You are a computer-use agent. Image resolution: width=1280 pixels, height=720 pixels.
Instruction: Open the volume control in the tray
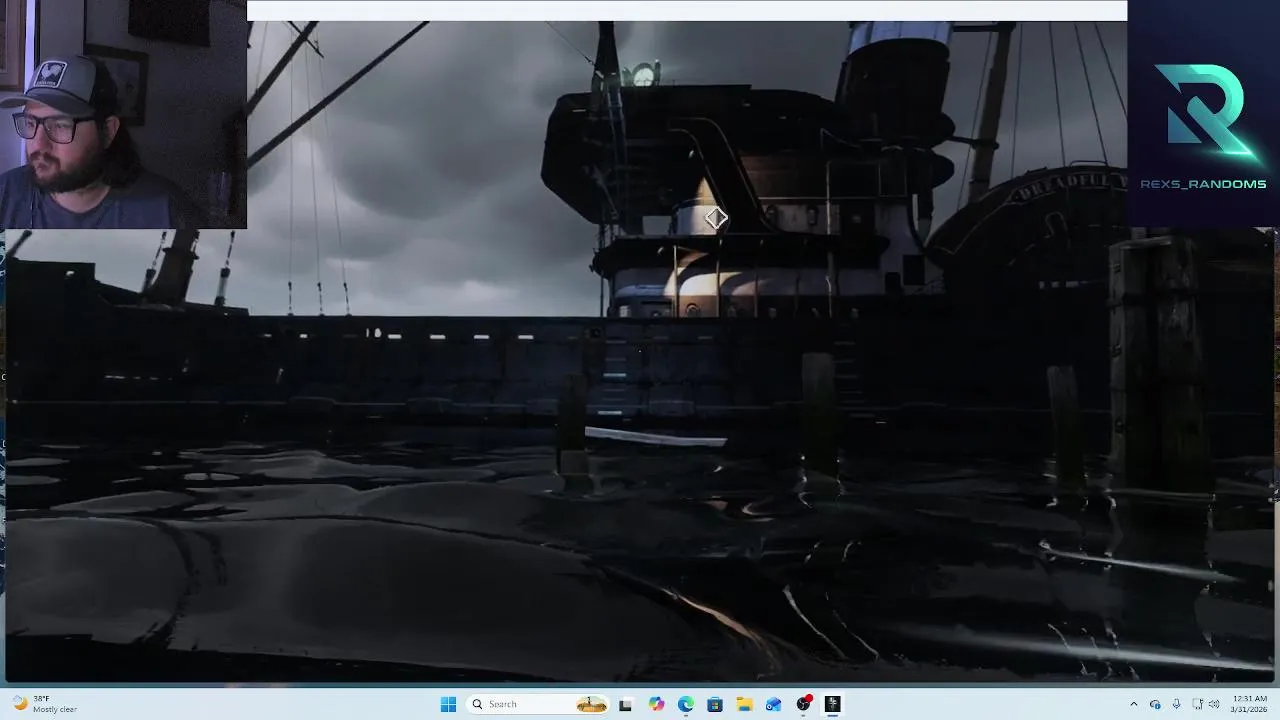point(1214,704)
